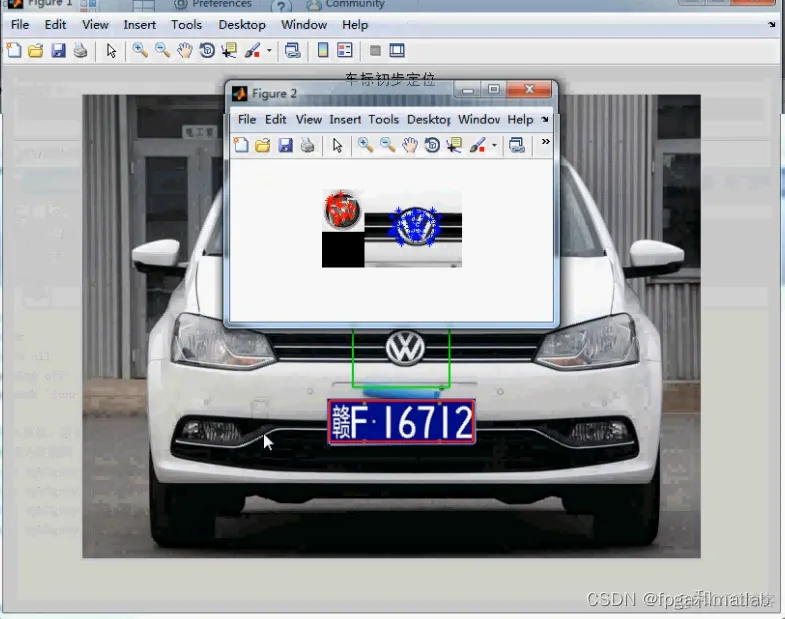The width and height of the screenshot is (785, 619).
Task: Select Brush tool in Figure 2 toolbar
Action: point(478,145)
